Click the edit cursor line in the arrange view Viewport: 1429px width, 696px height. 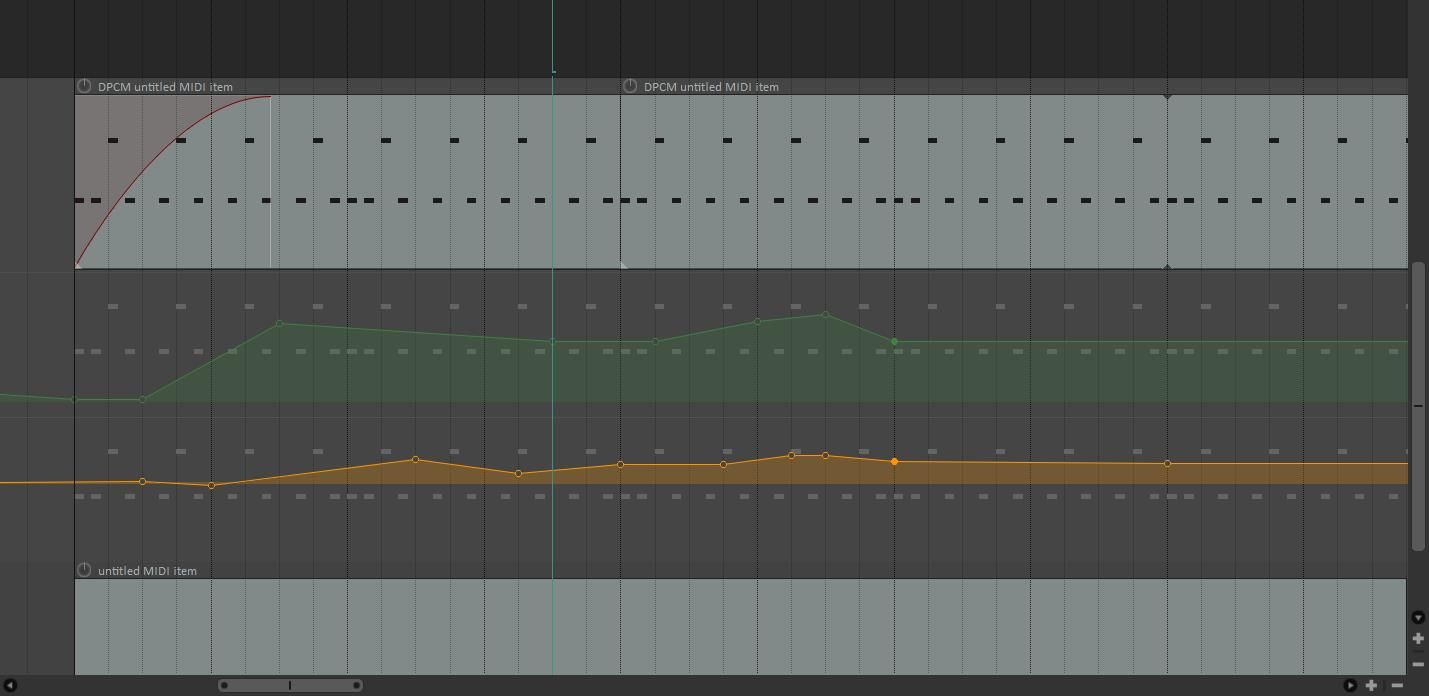click(x=553, y=300)
